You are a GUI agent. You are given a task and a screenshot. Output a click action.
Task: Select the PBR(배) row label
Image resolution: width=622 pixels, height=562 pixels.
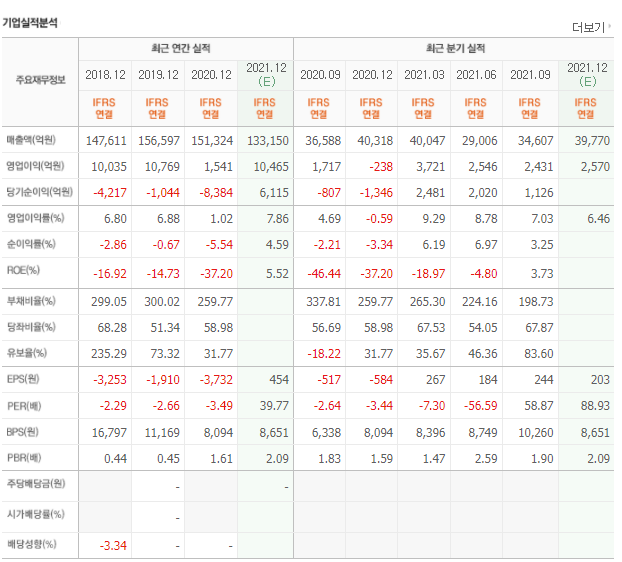pos(24,458)
